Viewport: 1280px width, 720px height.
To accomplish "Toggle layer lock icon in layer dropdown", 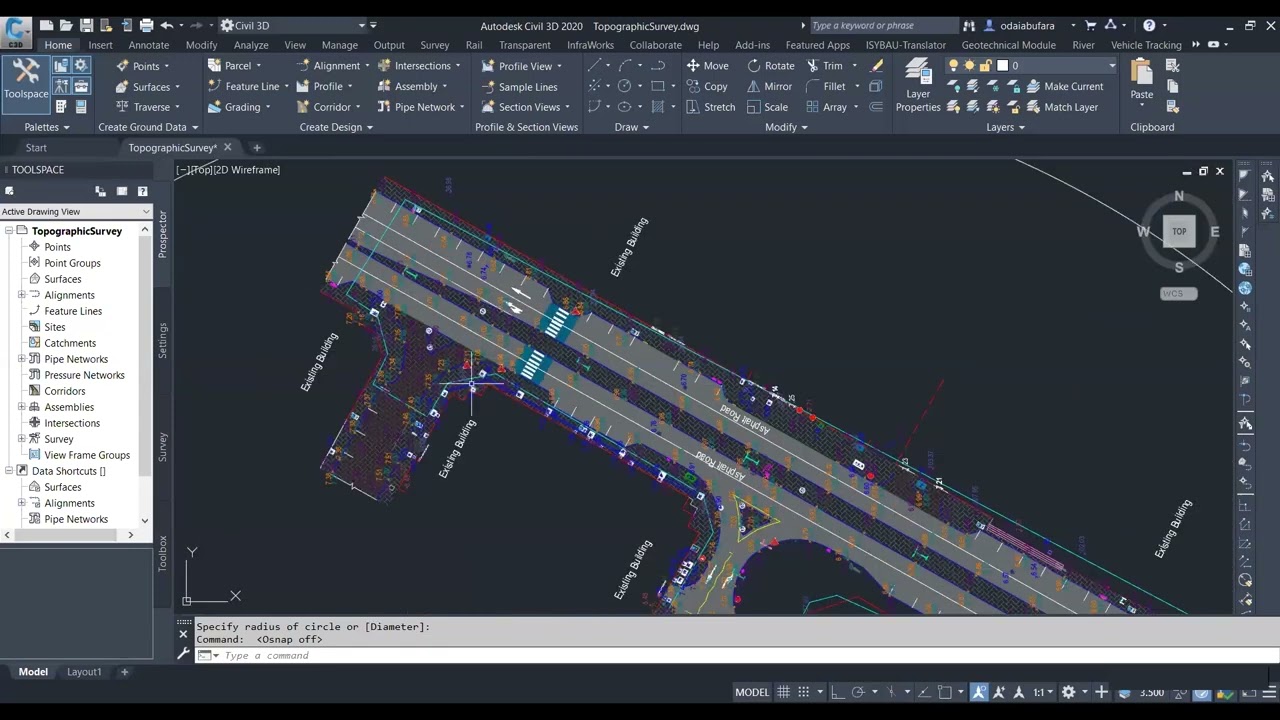I will coord(985,66).
